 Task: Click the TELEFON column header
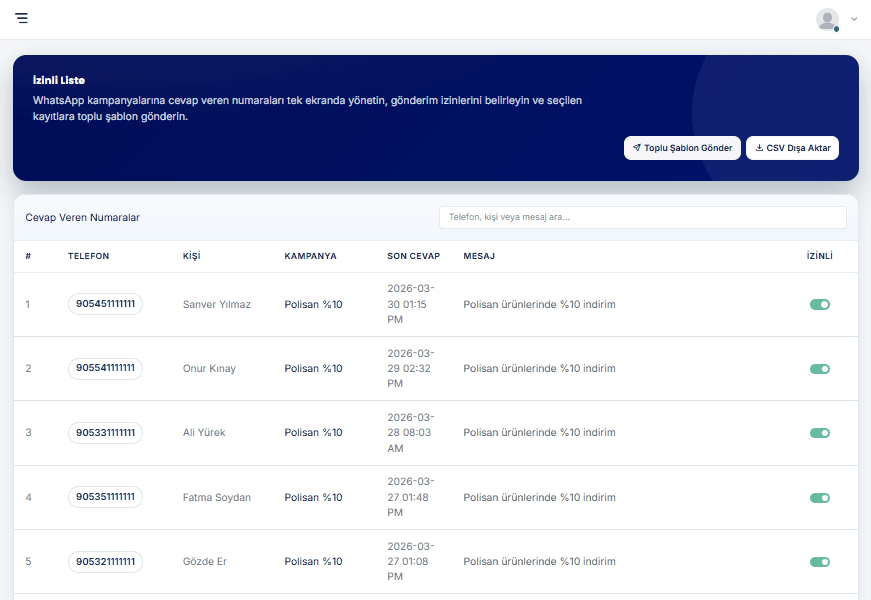click(x=88, y=256)
